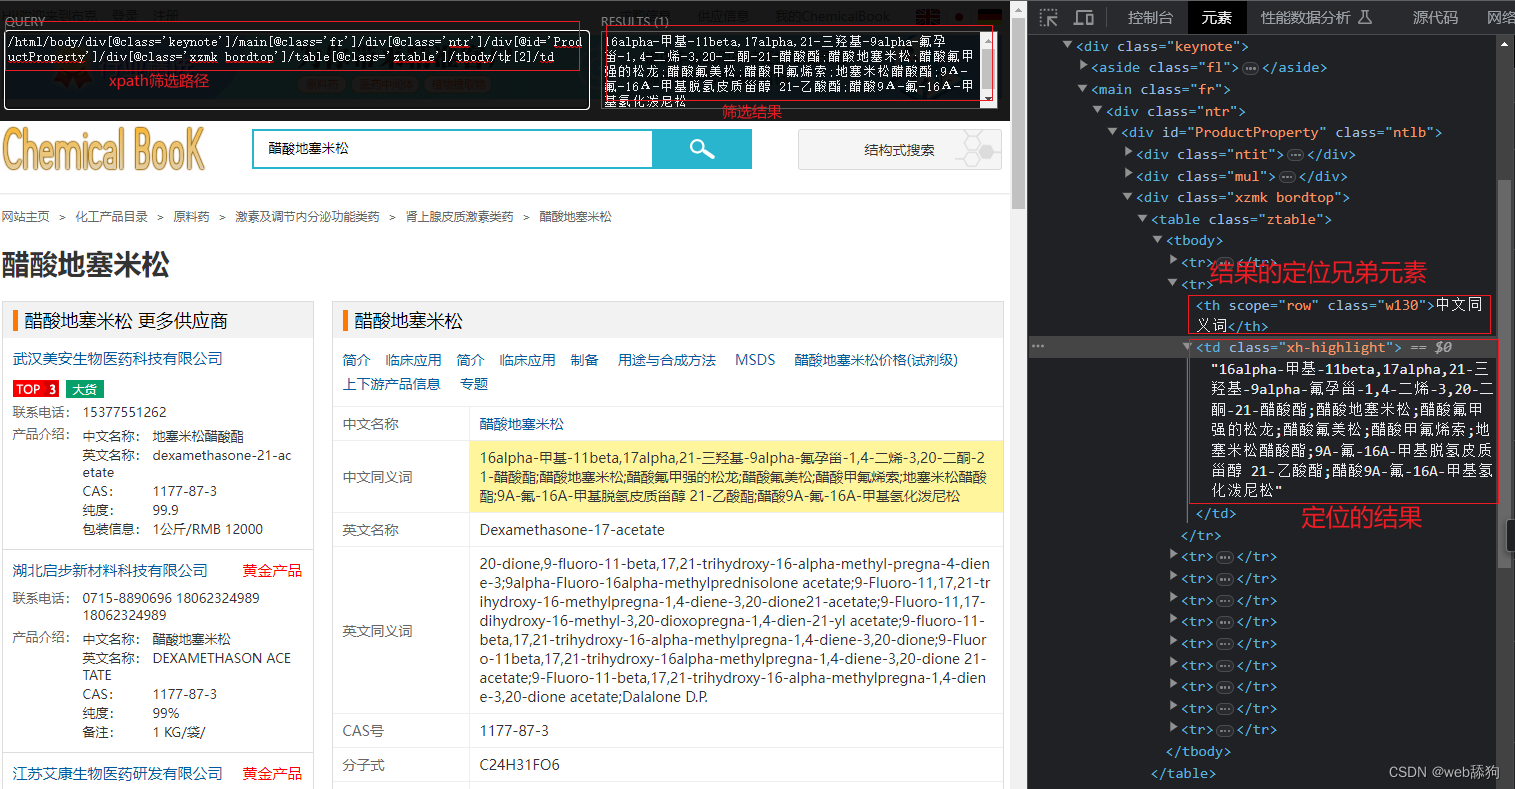Focus the 醋酸地塞米松 search input field
This screenshot has width=1515, height=789.
[453, 149]
